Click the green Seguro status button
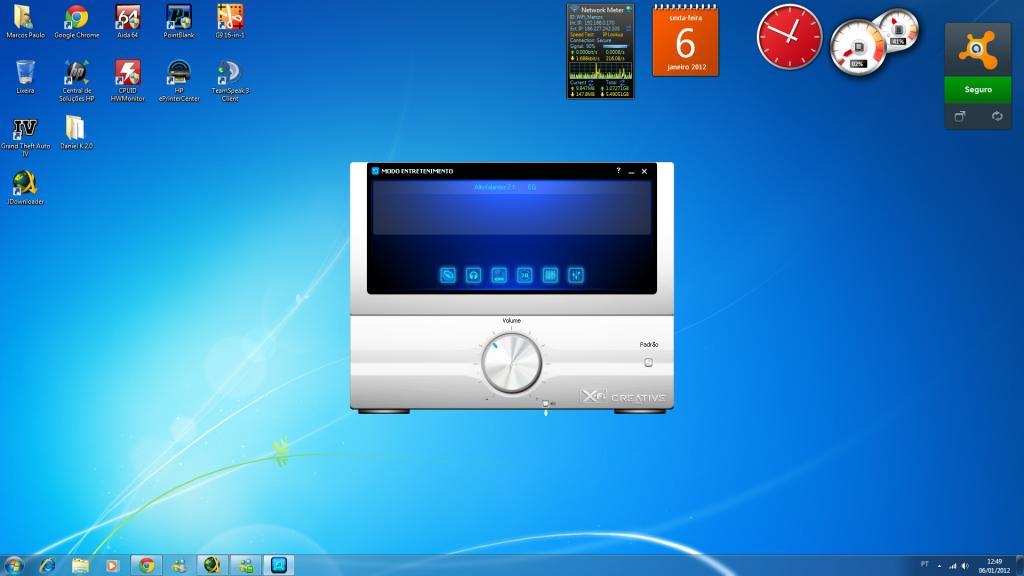The height and width of the screenshot is (576, 1024). [978, 89]
